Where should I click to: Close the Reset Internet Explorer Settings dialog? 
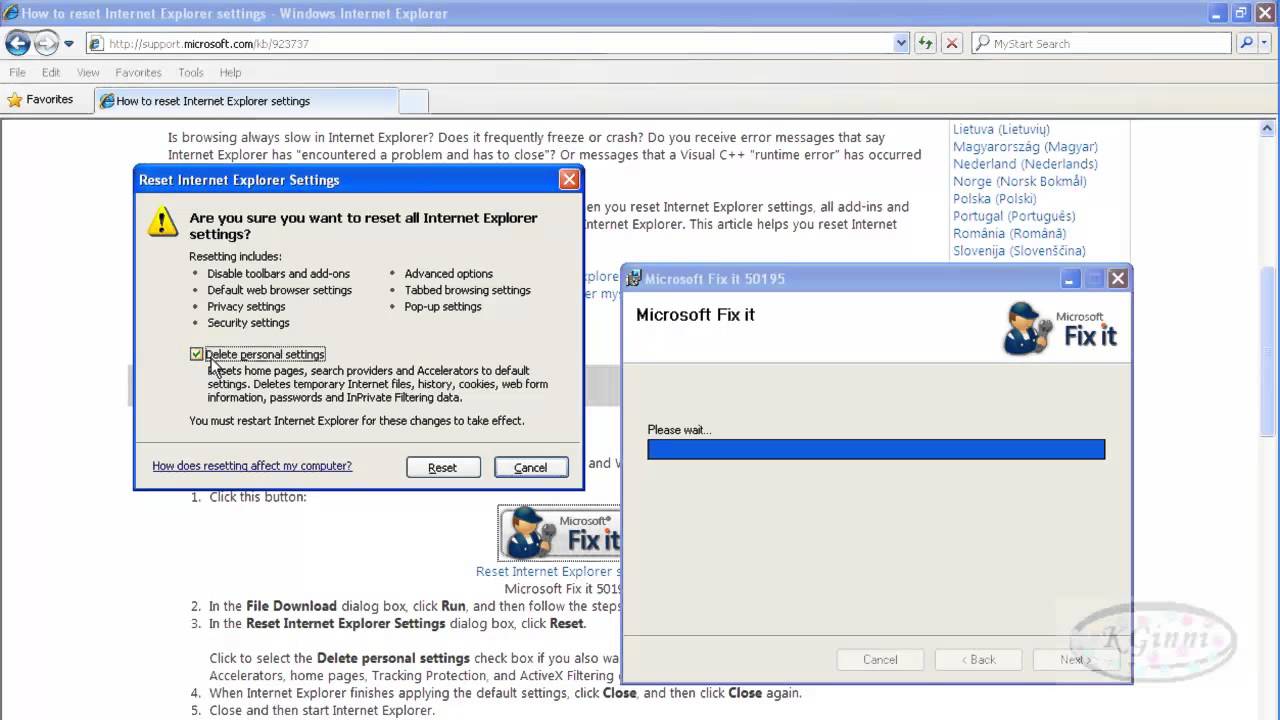click(569, 180)
